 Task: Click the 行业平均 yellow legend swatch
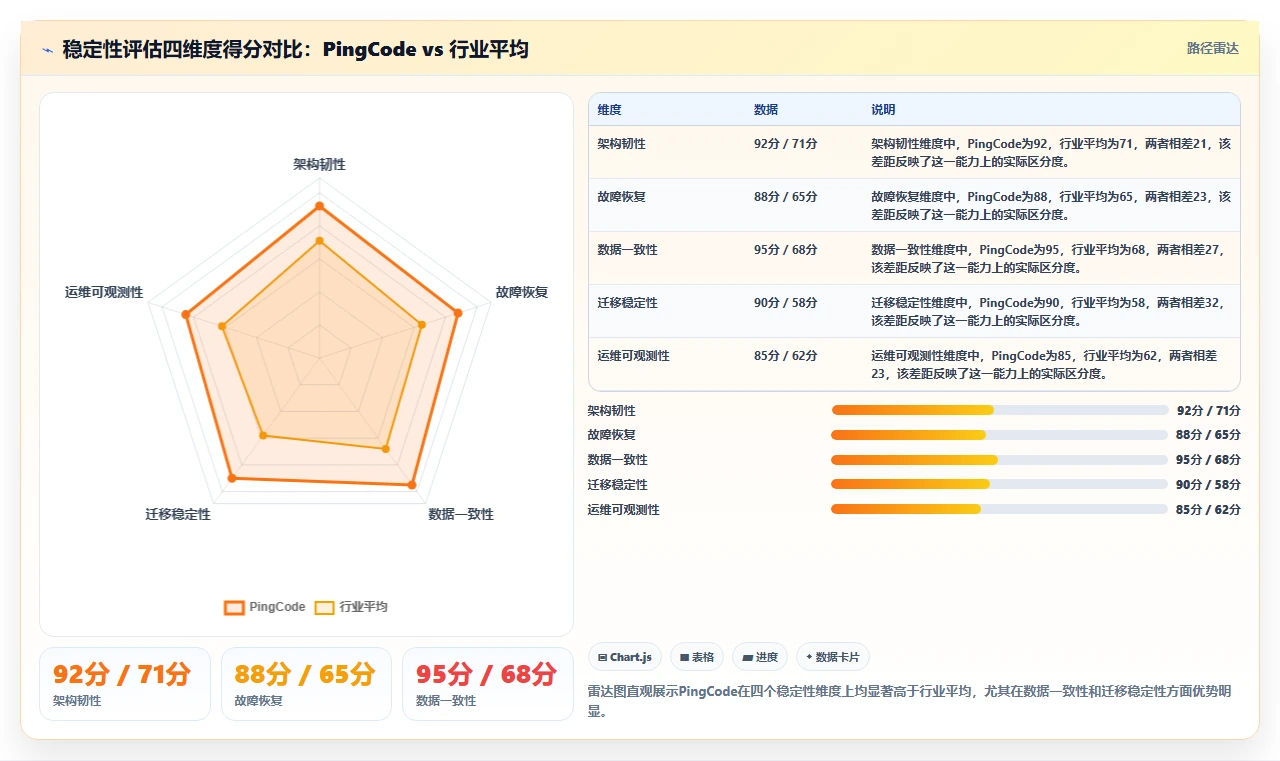(x=324, y=607)
